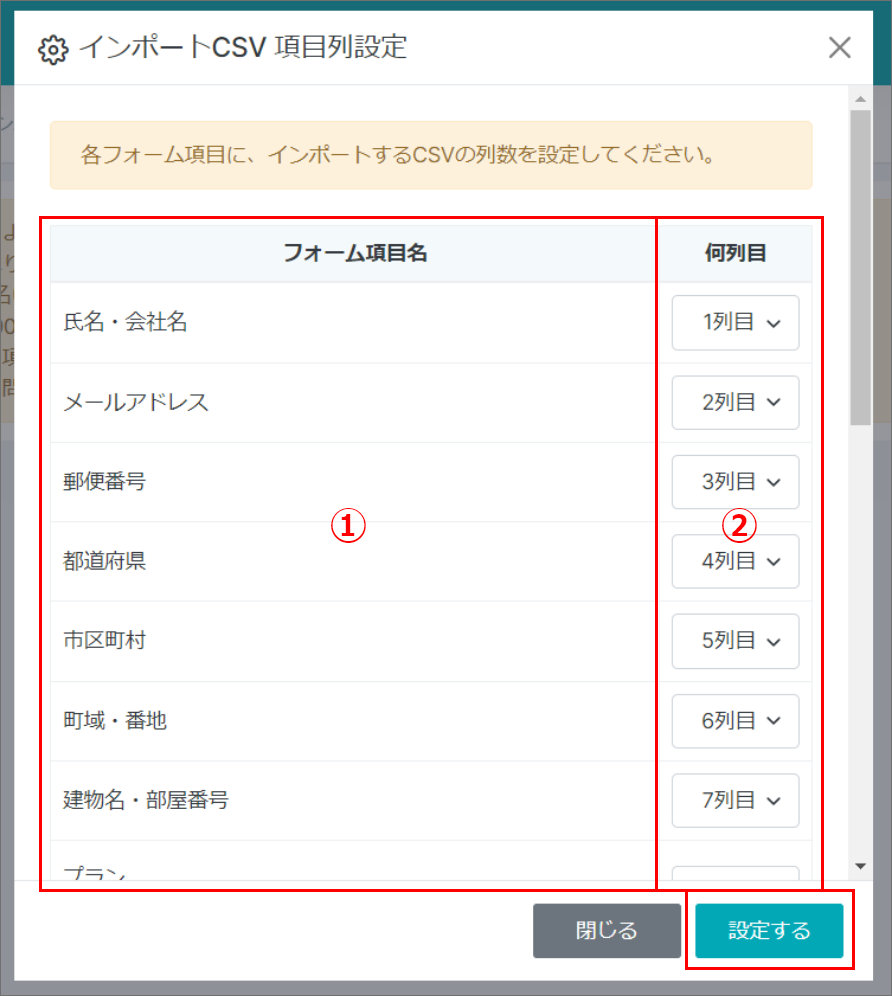892x996 pixels.
Task: Close the dialog with the X icon
Action: click(839, 47)
